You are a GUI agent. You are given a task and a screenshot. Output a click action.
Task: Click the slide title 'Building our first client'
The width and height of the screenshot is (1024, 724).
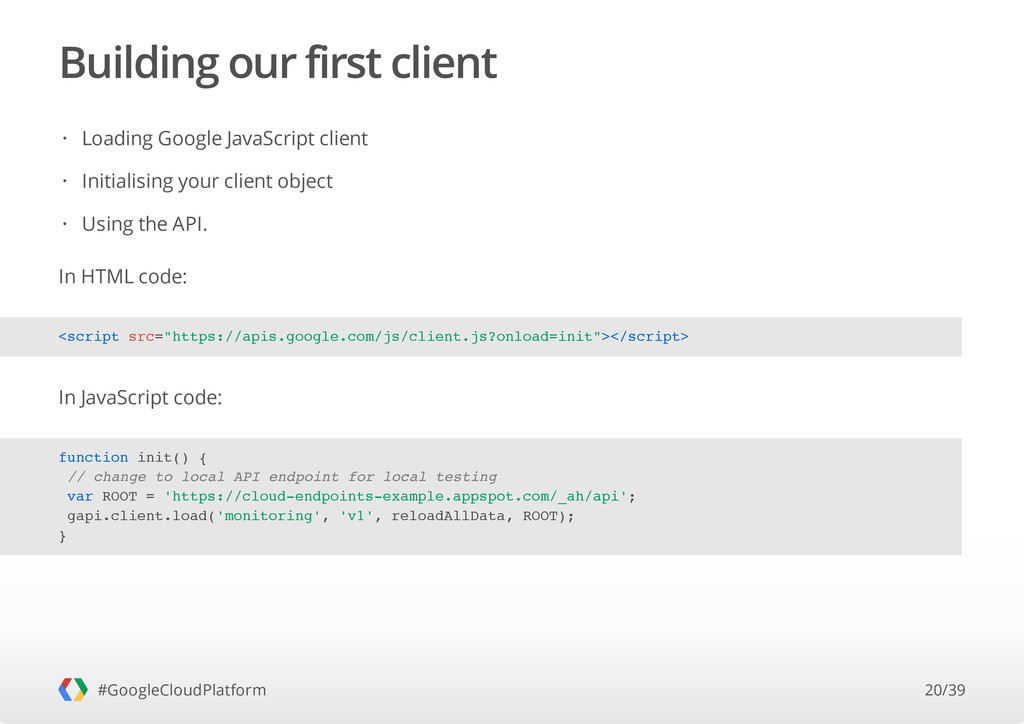pos(278,63)
